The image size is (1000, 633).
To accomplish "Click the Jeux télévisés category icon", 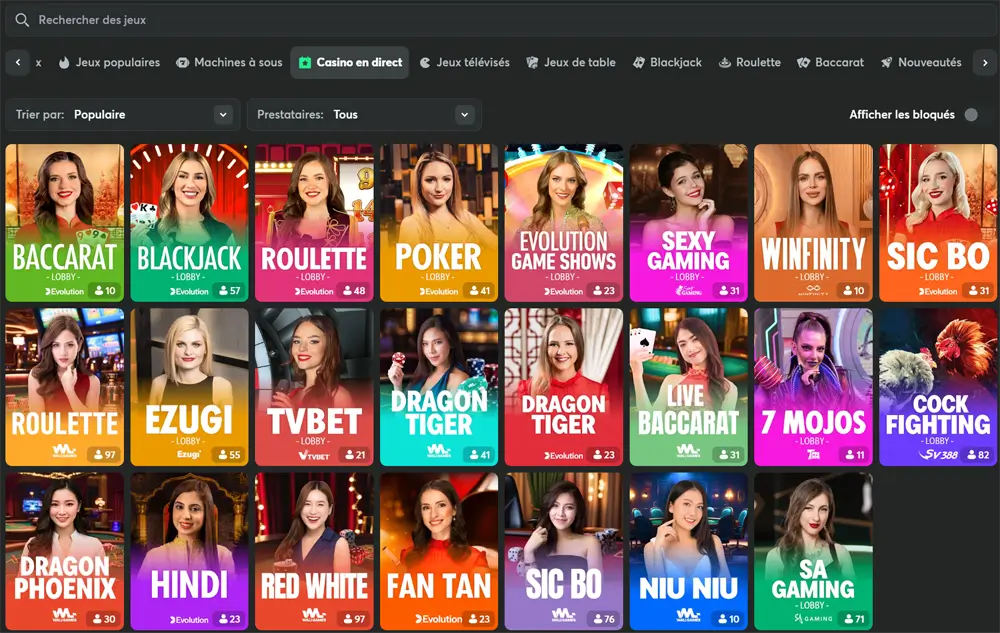I will click(x=425, y=62).
